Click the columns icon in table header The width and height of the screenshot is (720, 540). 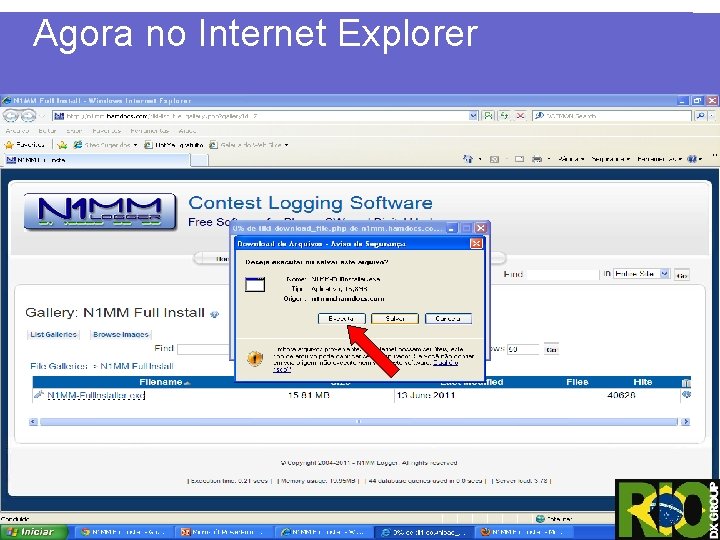pos(686,382)
